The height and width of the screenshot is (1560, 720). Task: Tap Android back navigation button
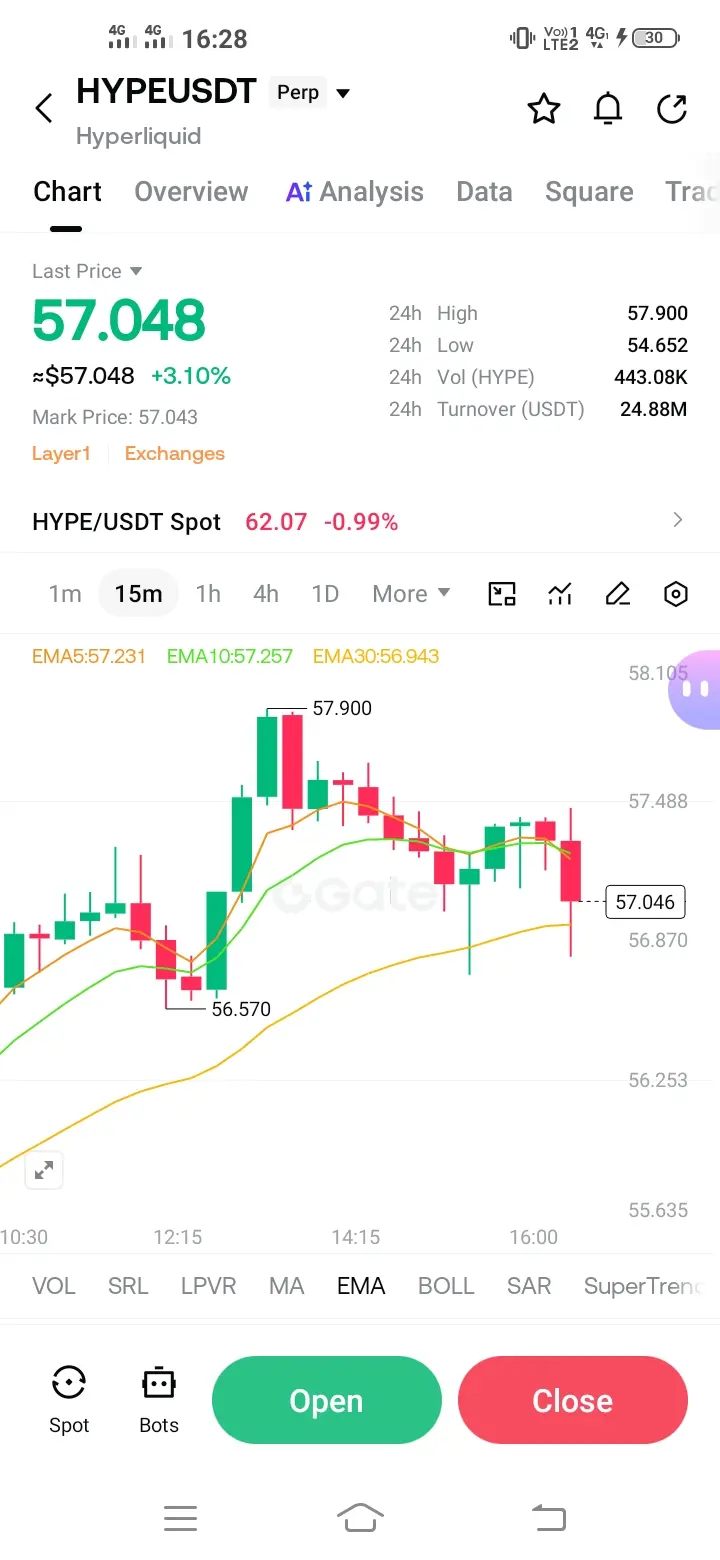click(548, 1519)
